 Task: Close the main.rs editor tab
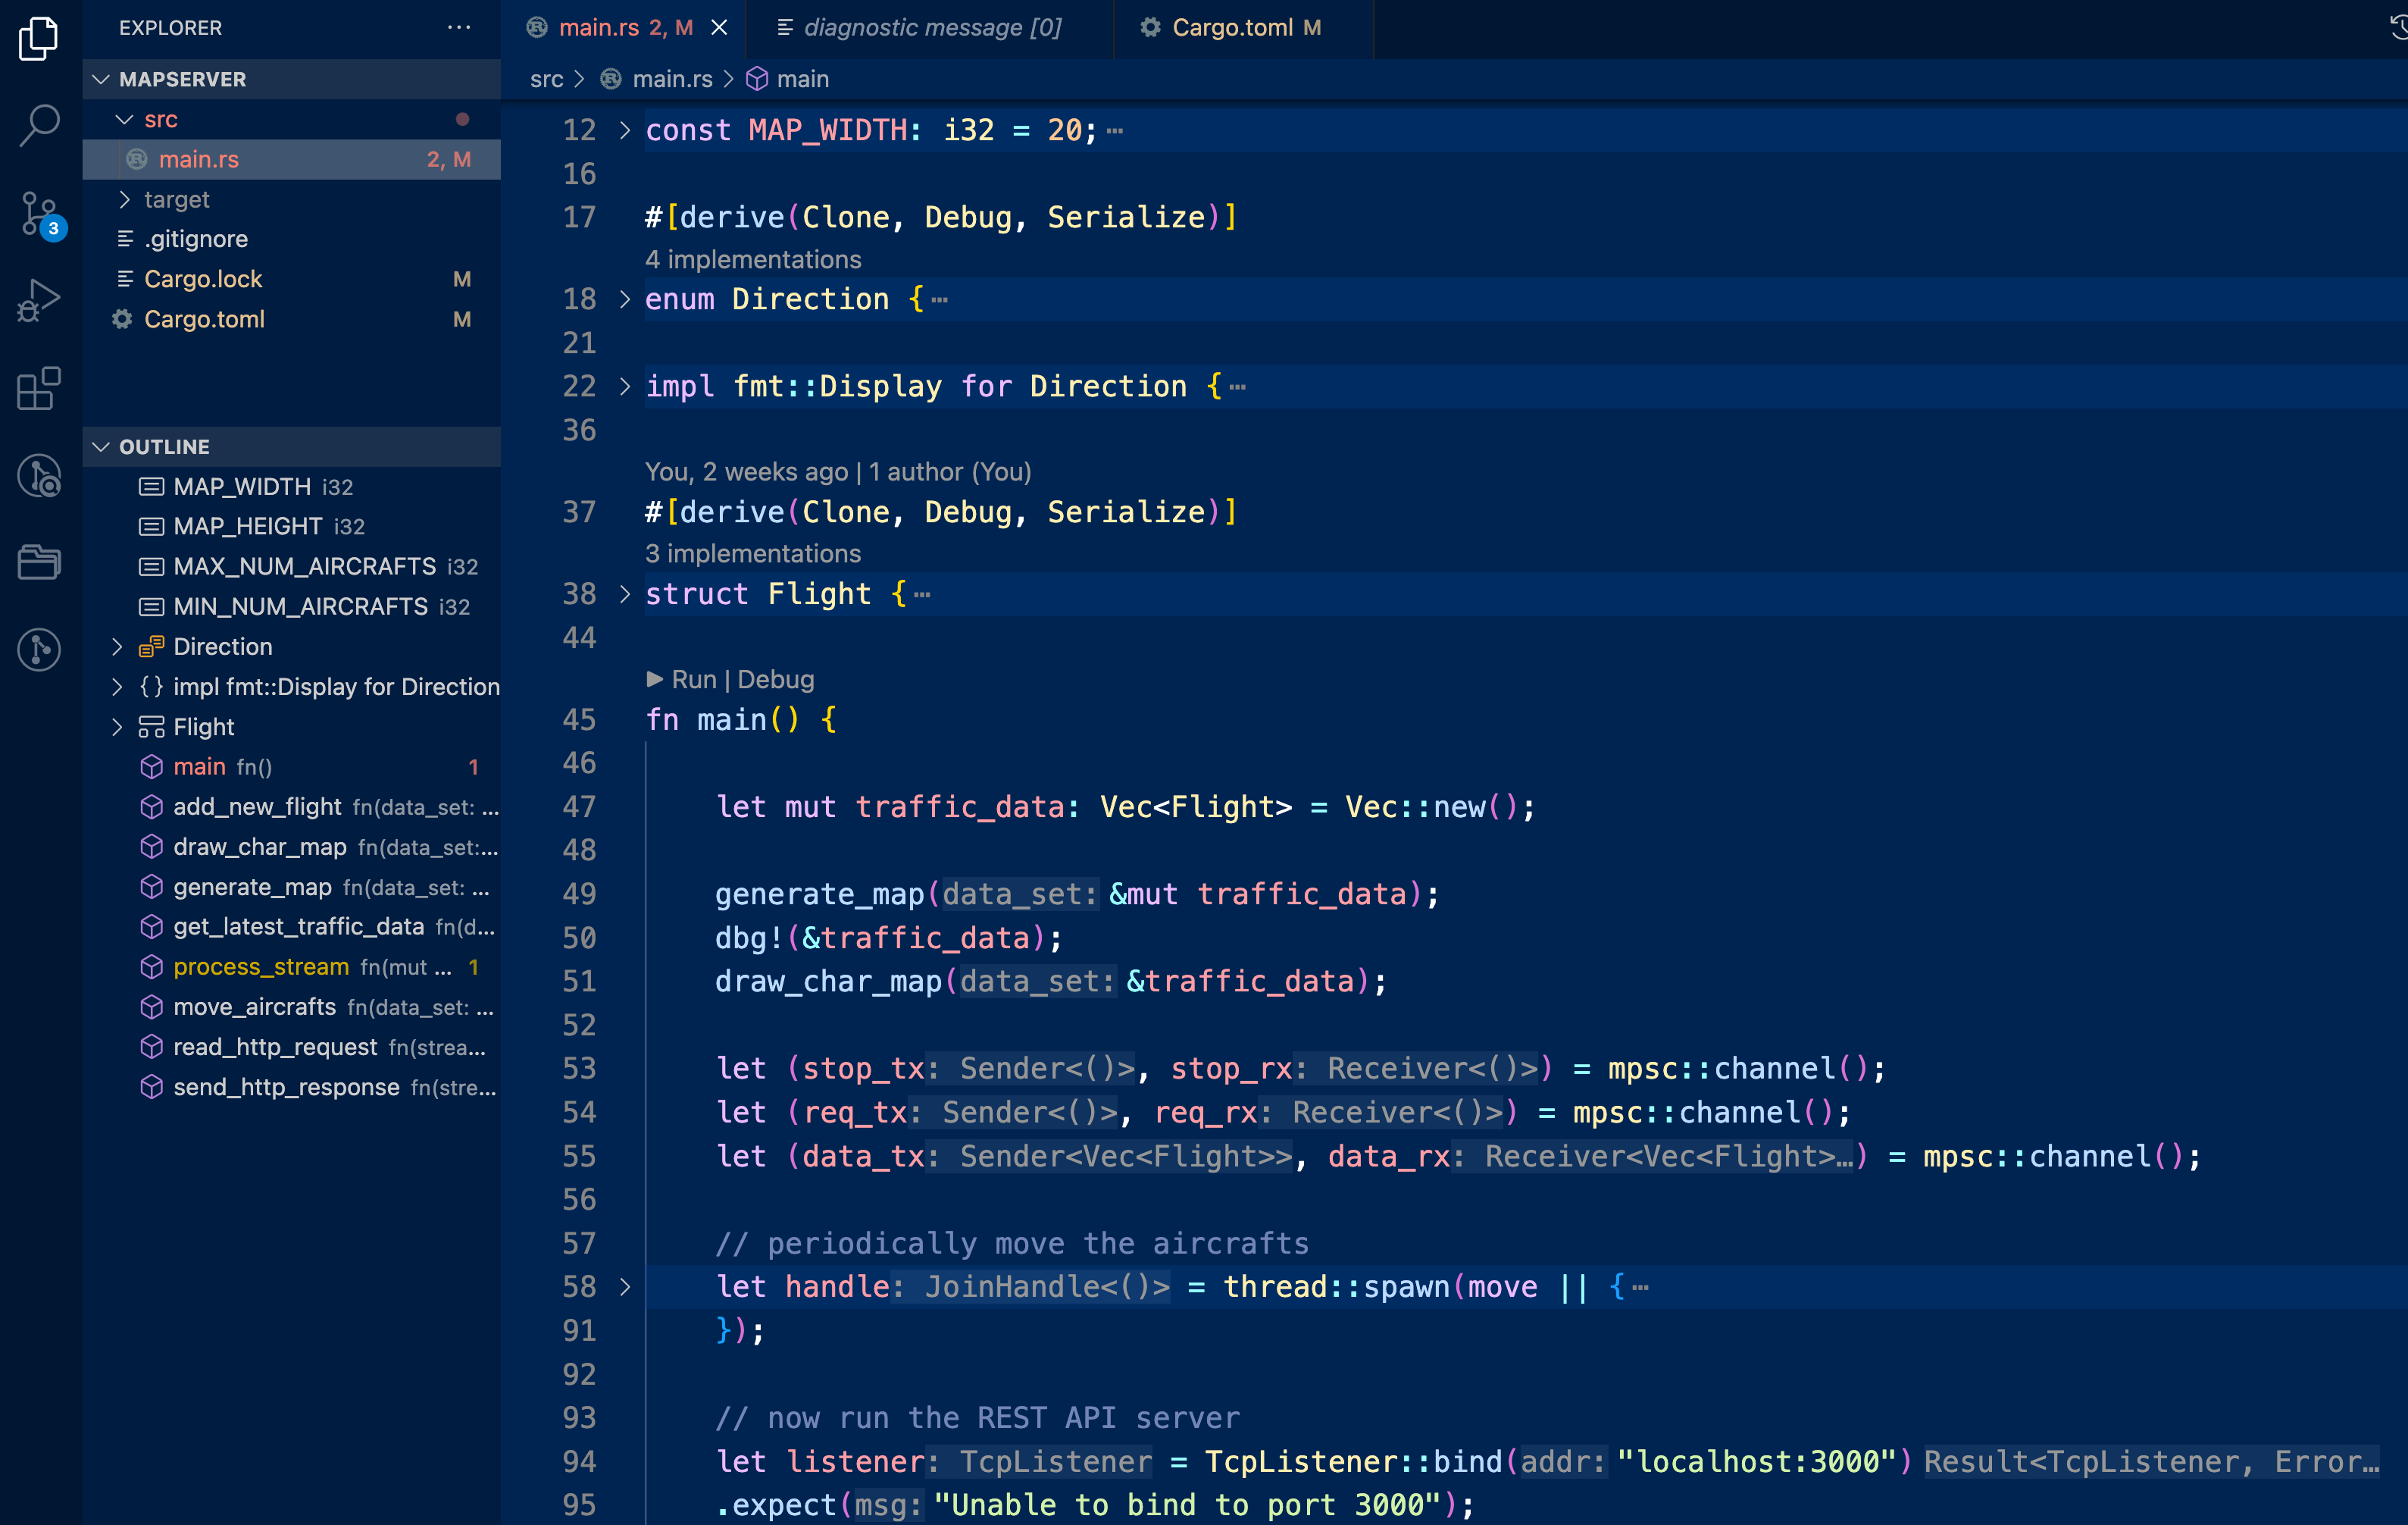[719, 28]
